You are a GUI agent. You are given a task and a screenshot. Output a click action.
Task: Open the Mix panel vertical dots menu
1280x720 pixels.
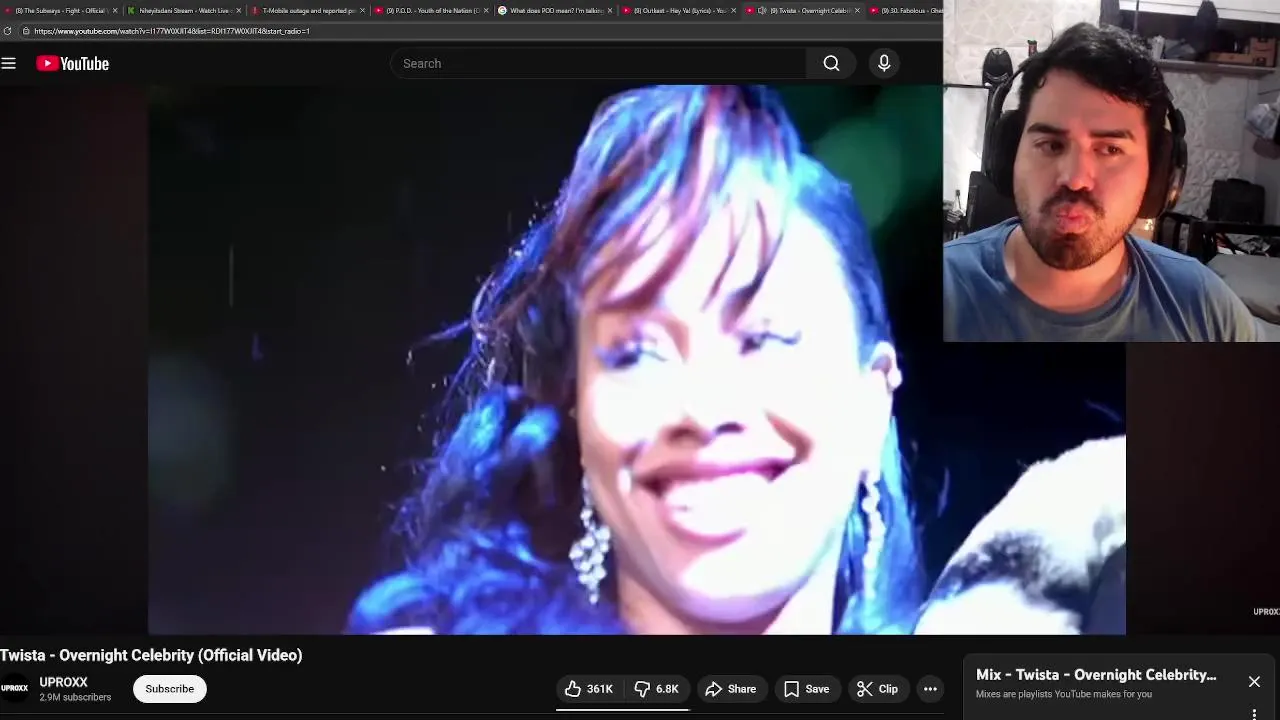[x=1254, y=714]
